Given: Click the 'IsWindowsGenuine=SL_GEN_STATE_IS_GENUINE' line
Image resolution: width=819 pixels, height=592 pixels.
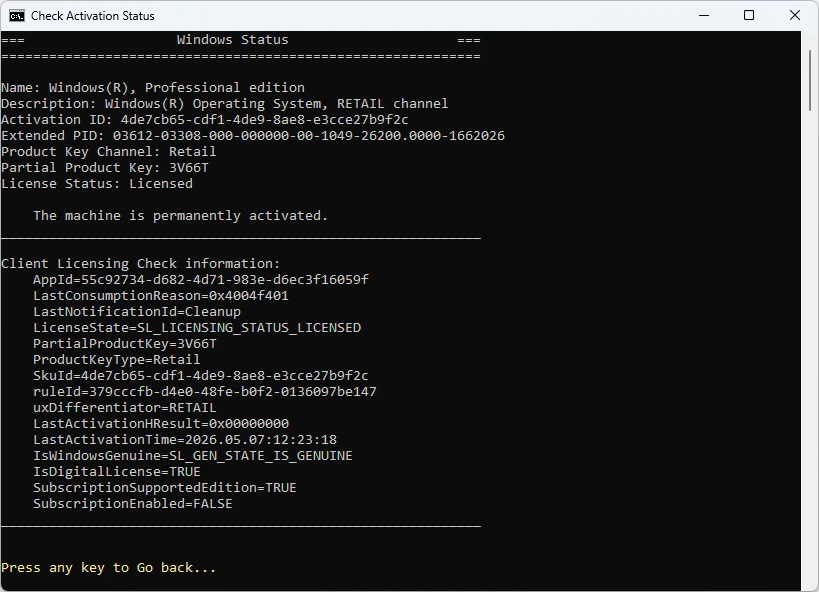Looking at the screenshot, I should (193, 456).
